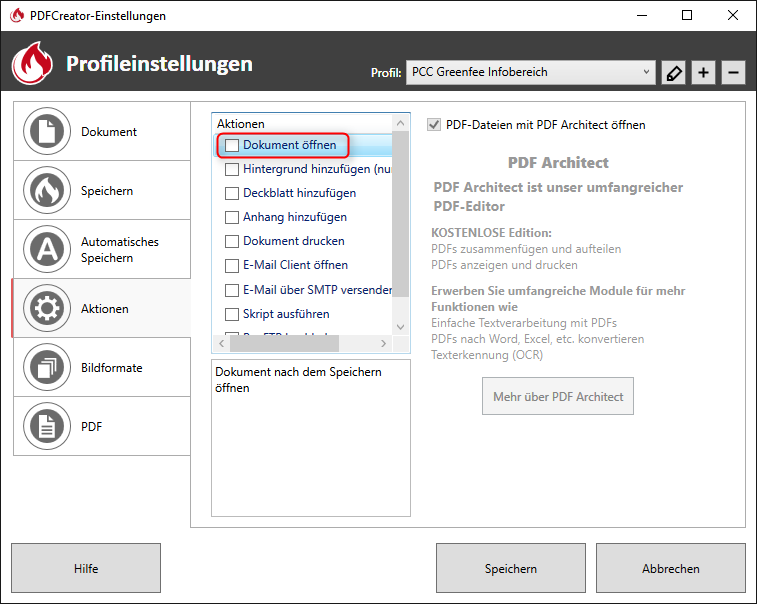
Task: Add a new profile with plus icon
Action: tap(703, 73)
